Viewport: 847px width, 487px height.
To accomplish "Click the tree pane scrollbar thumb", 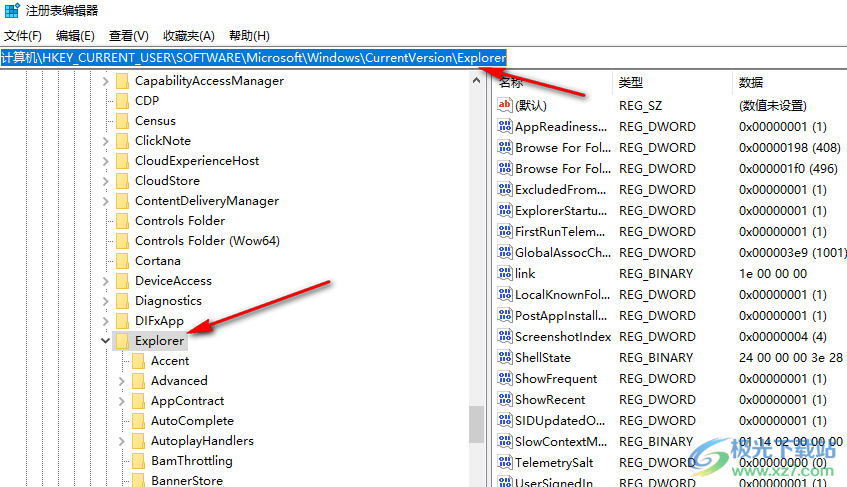I will [476, 424].
